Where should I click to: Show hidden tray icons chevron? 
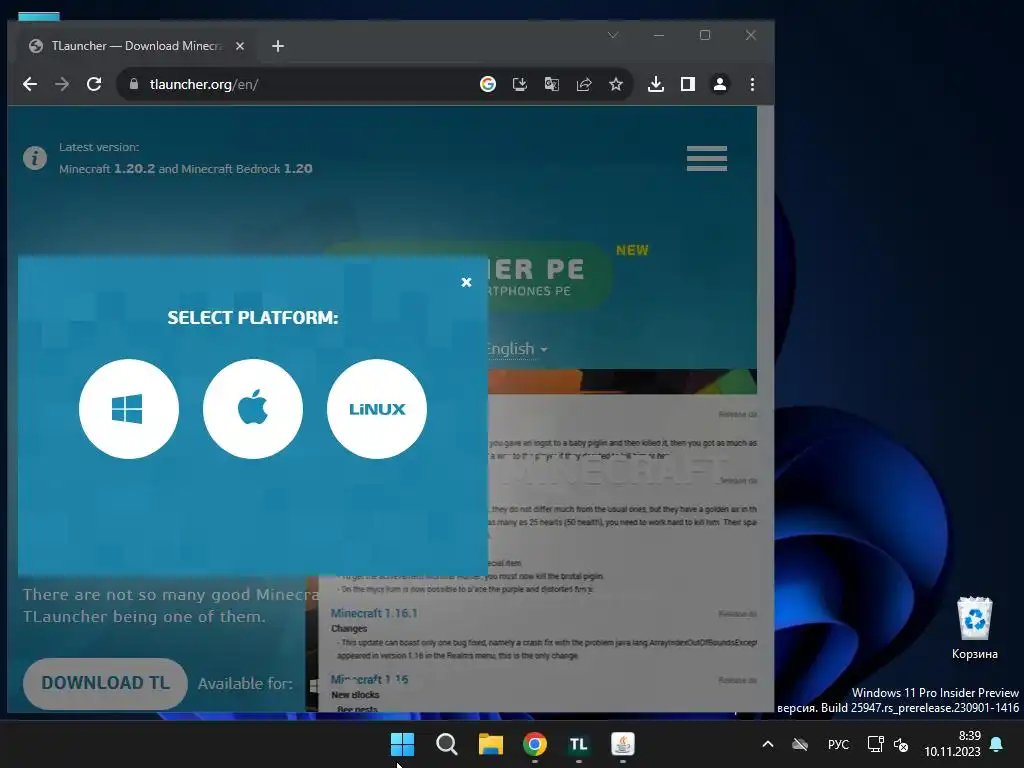[768, 744]
